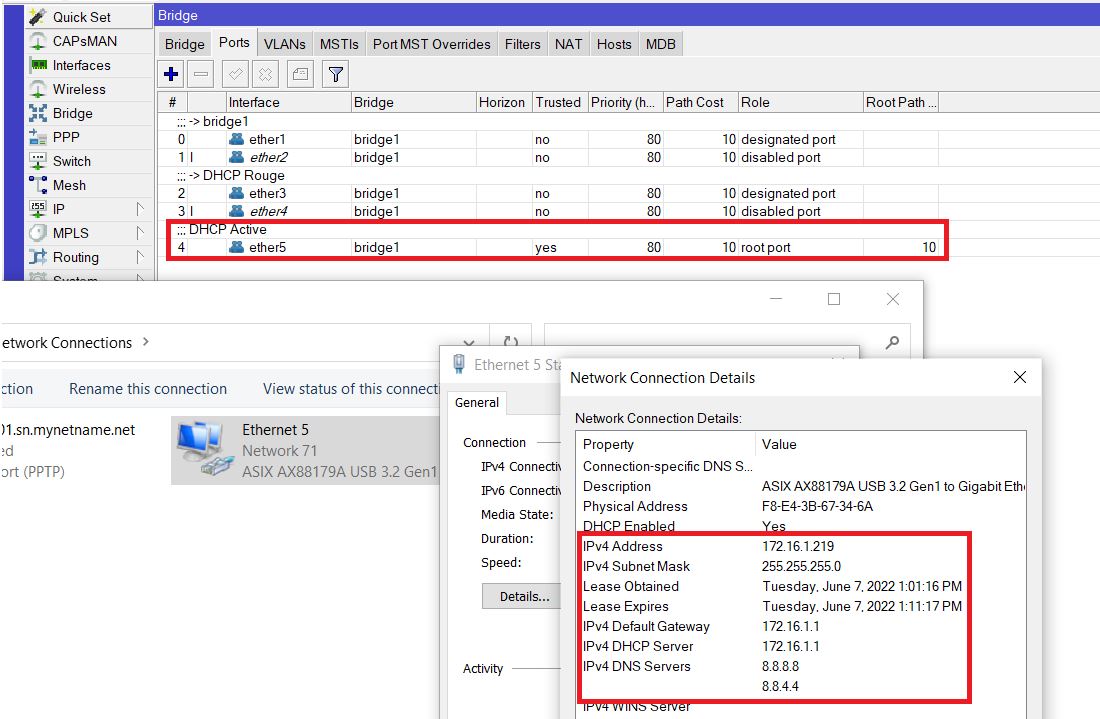Click 'View status of this connection'
Screen dimensions: 1100x719
point(351,389)
